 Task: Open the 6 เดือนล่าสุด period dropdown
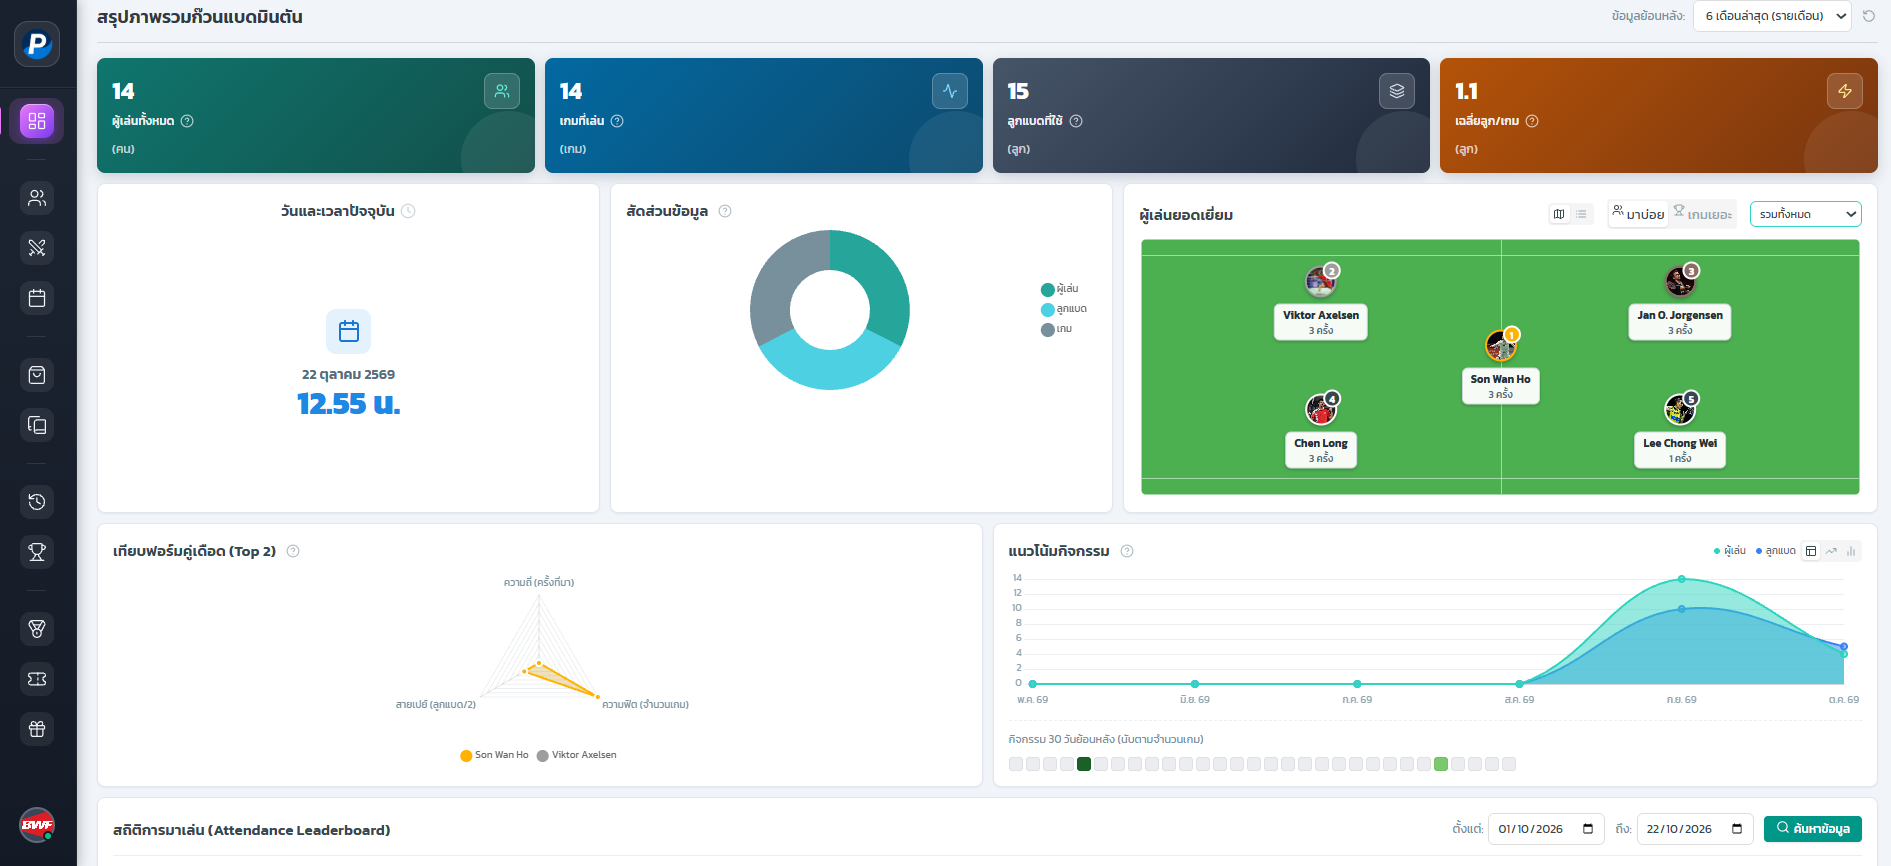pyautogui.click(x=1772, y=16)
